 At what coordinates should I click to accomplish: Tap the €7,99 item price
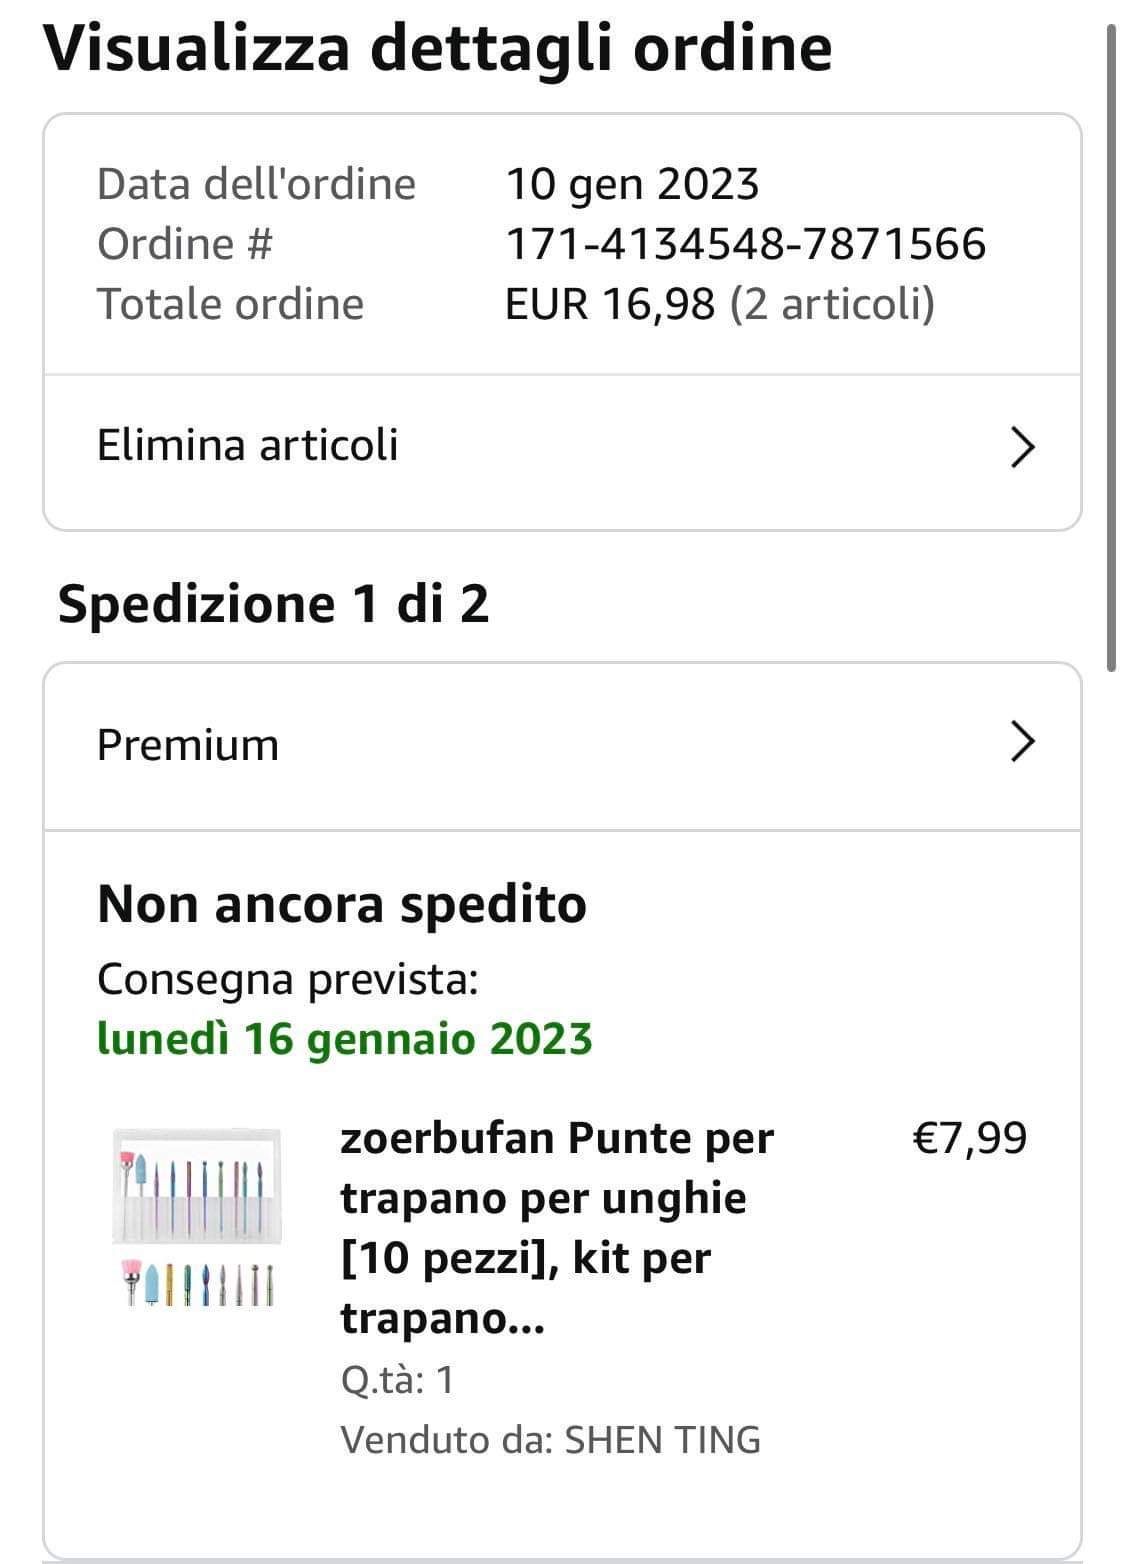(969, 1138)
